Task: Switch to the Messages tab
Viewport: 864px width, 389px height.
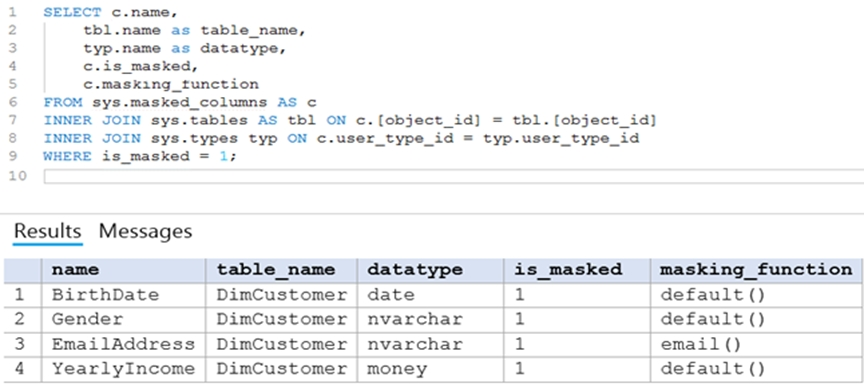Action: pyautogui.click(x=145, y=231)
